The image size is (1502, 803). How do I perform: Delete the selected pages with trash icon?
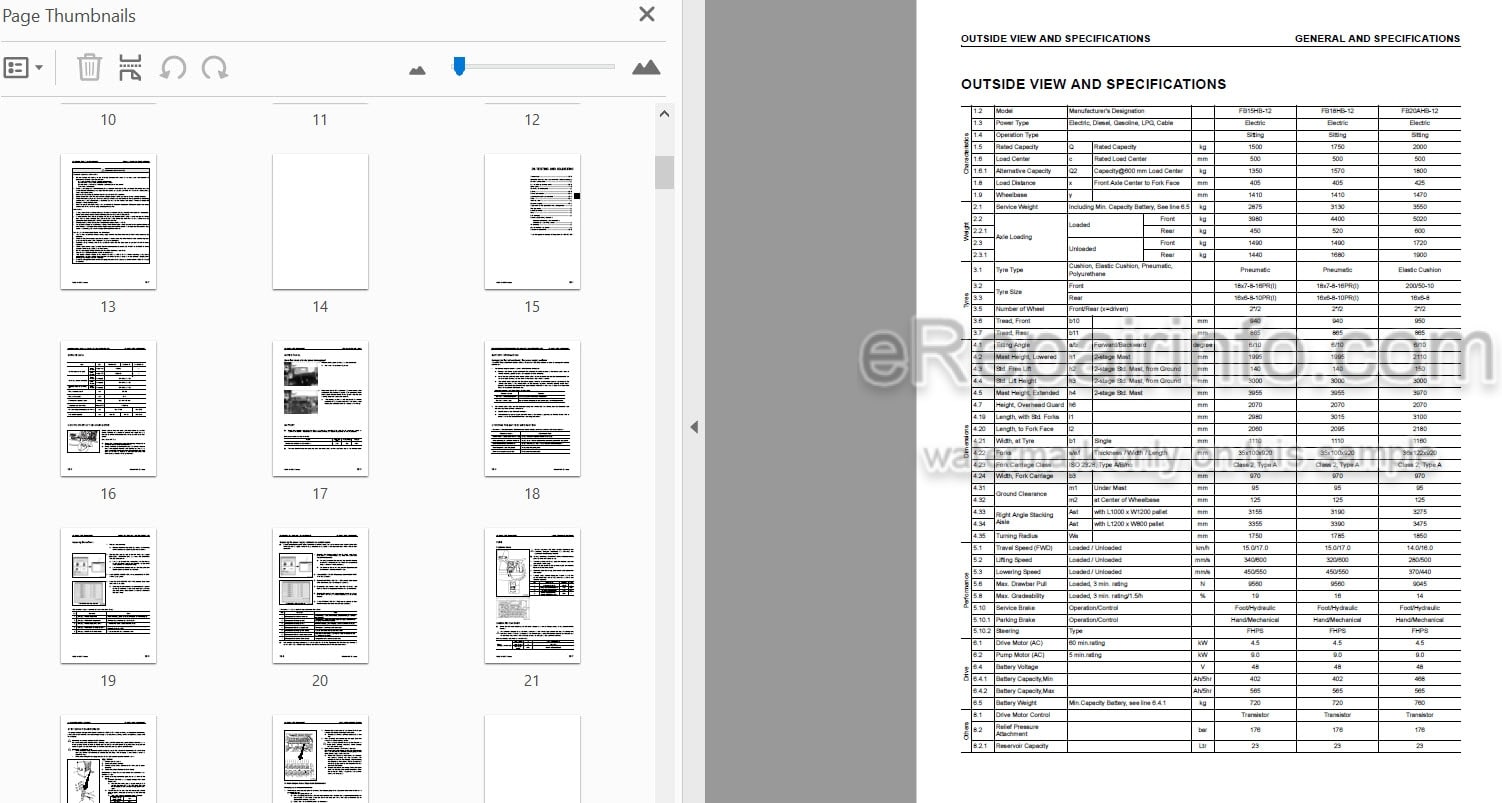point(90,68)
